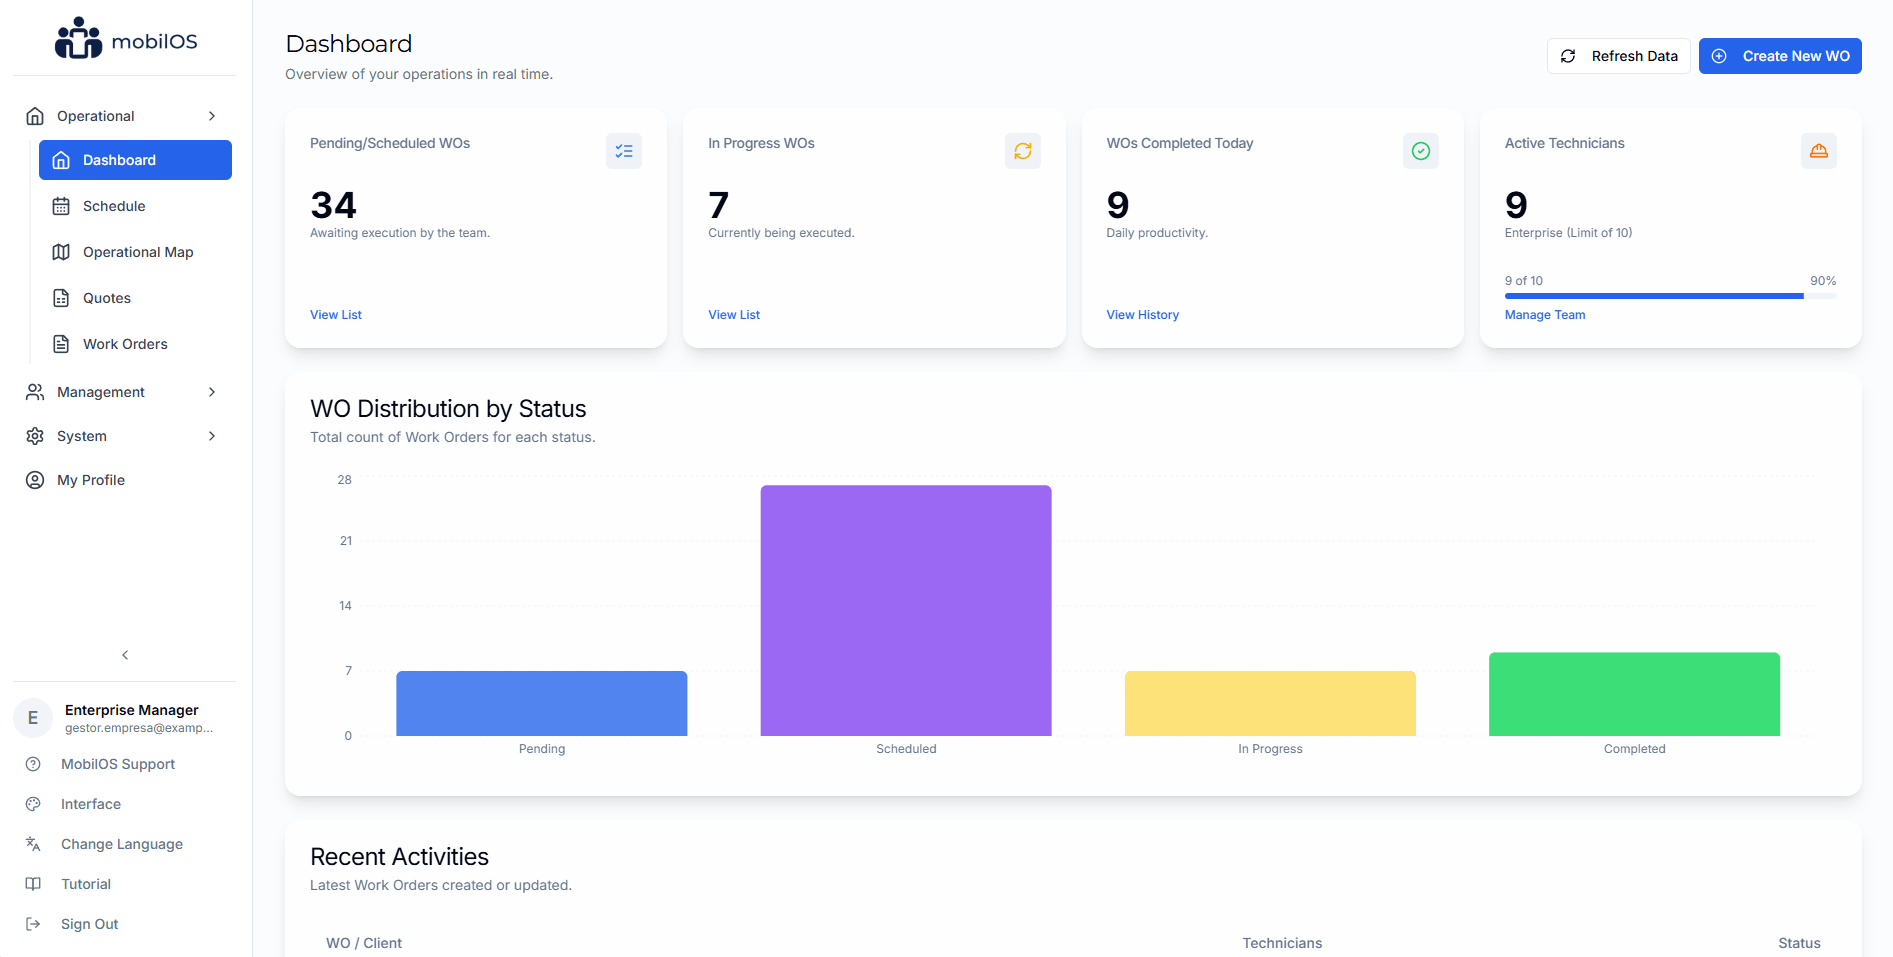The image size is (1893, 957).
Task: Click the In Progress WOs refresh icon
Action: click(x=1022, y=151)
